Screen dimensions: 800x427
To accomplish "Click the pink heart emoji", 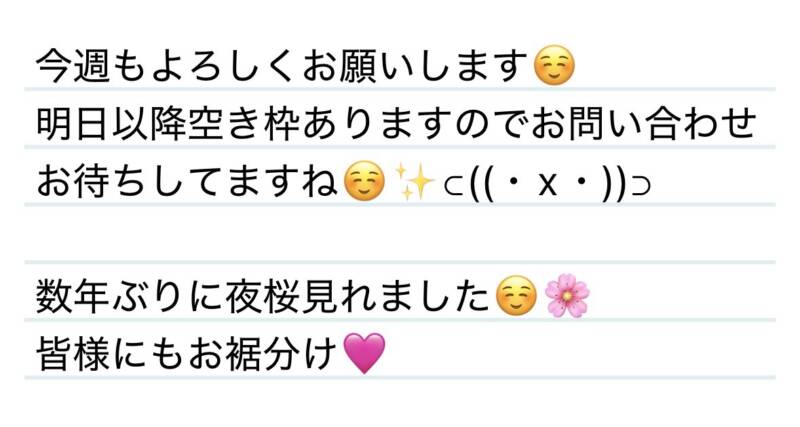I will click(x=364, y=354).
